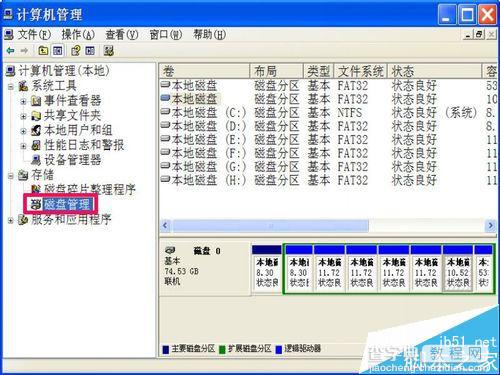
Task: Click the system menu icon in menu bar
Action: [9, 34]
